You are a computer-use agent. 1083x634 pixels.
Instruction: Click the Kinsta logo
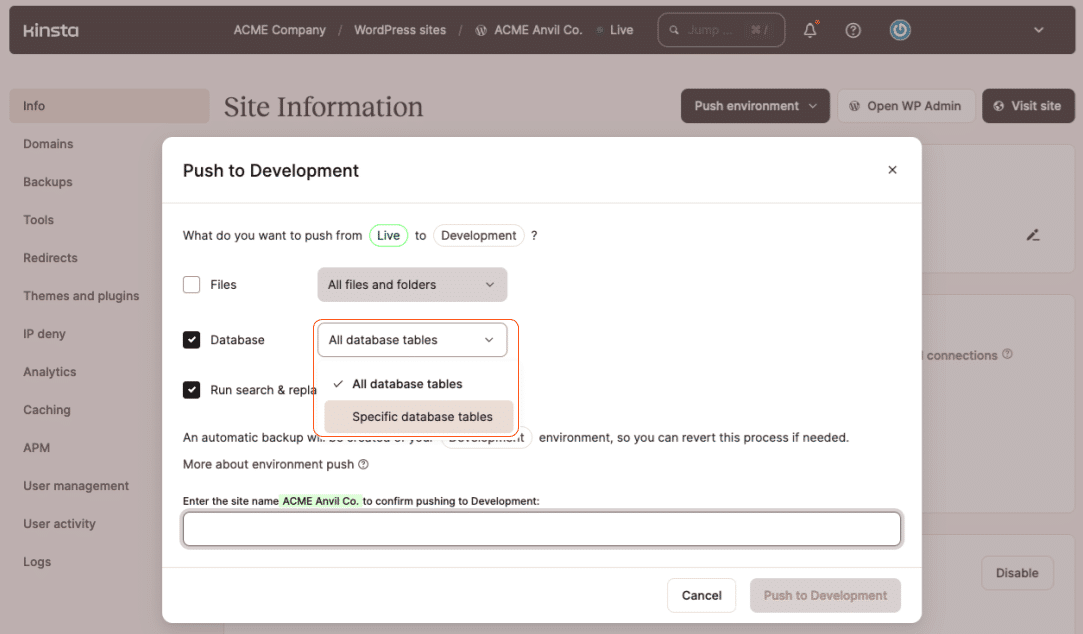(50, 30)
